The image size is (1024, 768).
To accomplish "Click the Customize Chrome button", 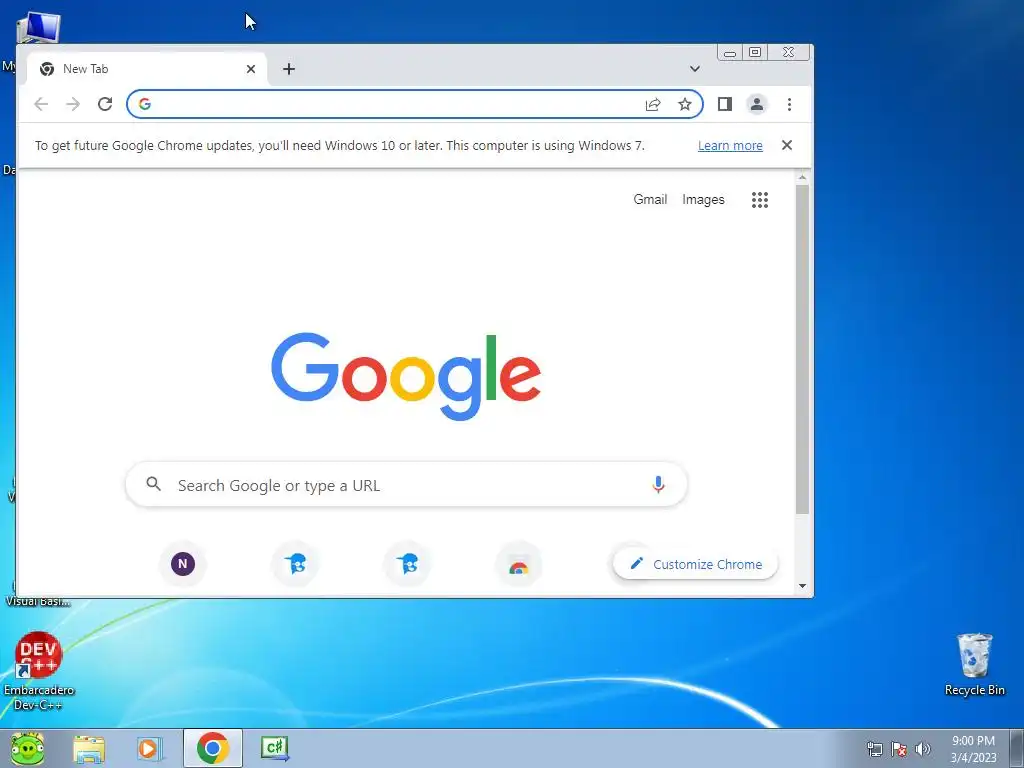I will click(x=696, y=564).
